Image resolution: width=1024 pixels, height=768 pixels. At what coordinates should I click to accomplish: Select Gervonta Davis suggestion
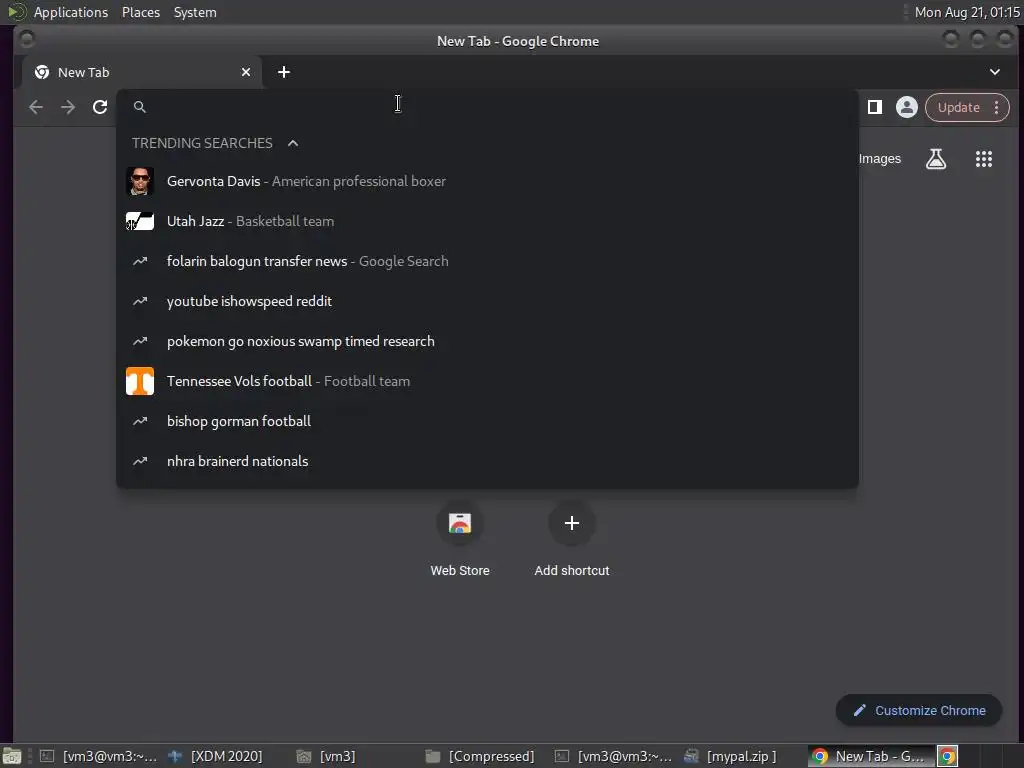[x=487, y=182]
